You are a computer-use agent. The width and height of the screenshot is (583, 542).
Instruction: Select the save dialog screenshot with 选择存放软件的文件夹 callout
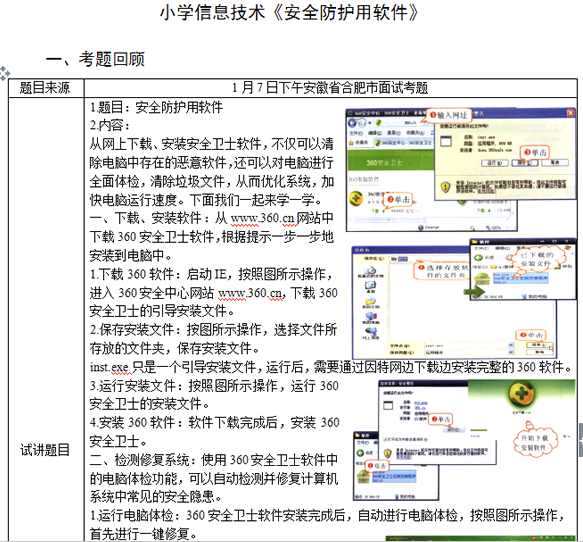pos(464,299)
